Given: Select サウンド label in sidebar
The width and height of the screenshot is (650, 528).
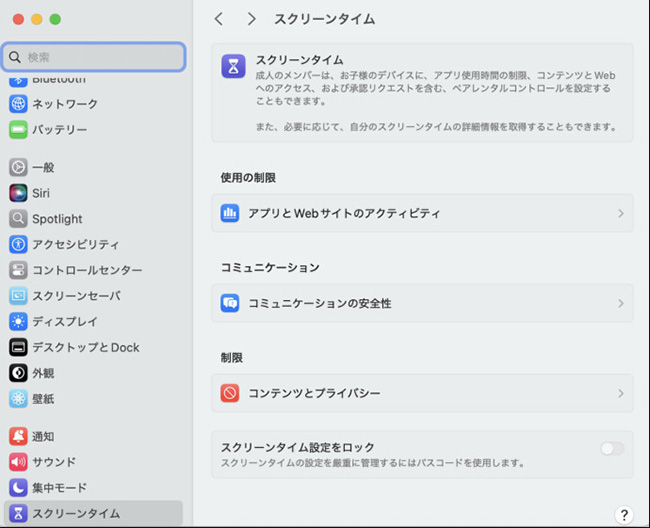Looking at the screenshot, I should [54, 462].
